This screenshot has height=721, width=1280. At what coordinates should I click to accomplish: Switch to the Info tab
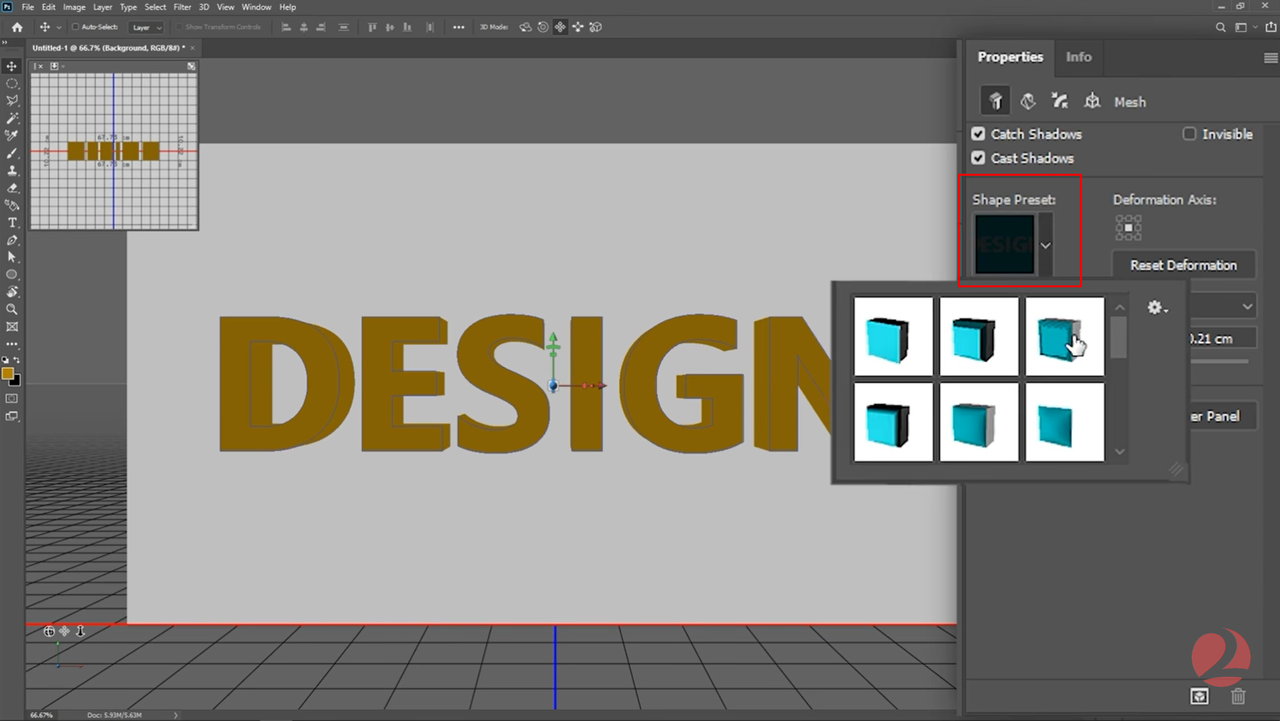[x=1078, y=57]
